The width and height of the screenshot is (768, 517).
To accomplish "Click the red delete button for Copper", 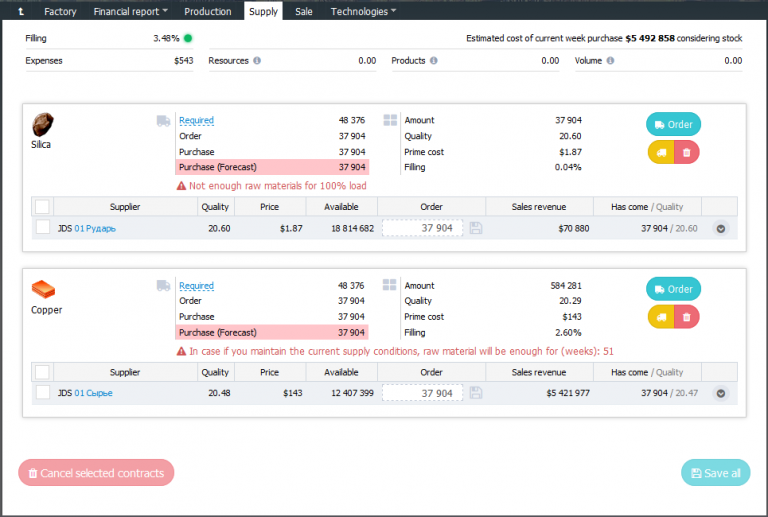I will tap(686, 317).
